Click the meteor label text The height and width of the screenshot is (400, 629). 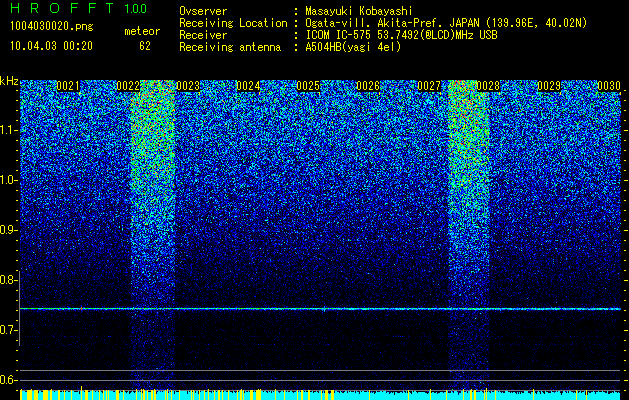pos(142,31)
